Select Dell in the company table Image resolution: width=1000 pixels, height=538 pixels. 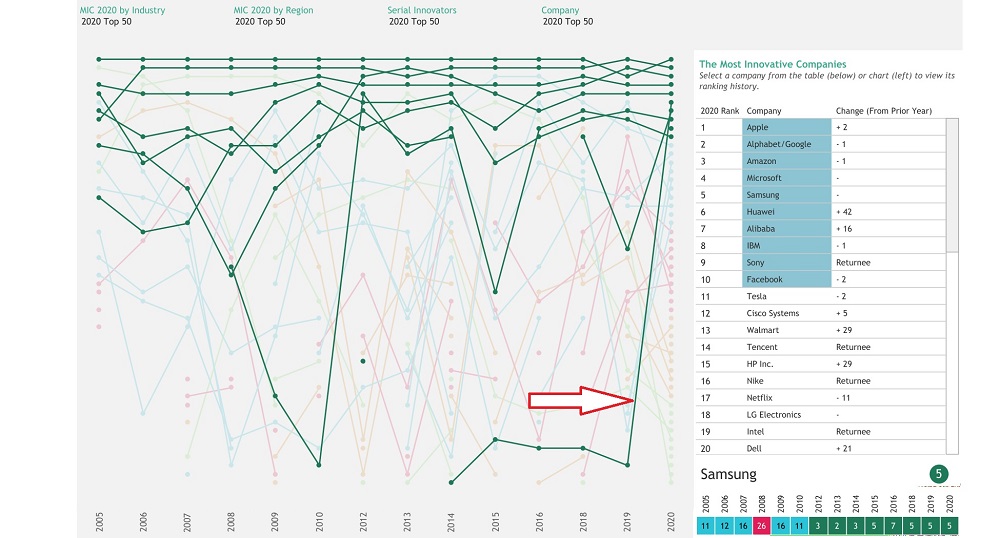point(786,448)
